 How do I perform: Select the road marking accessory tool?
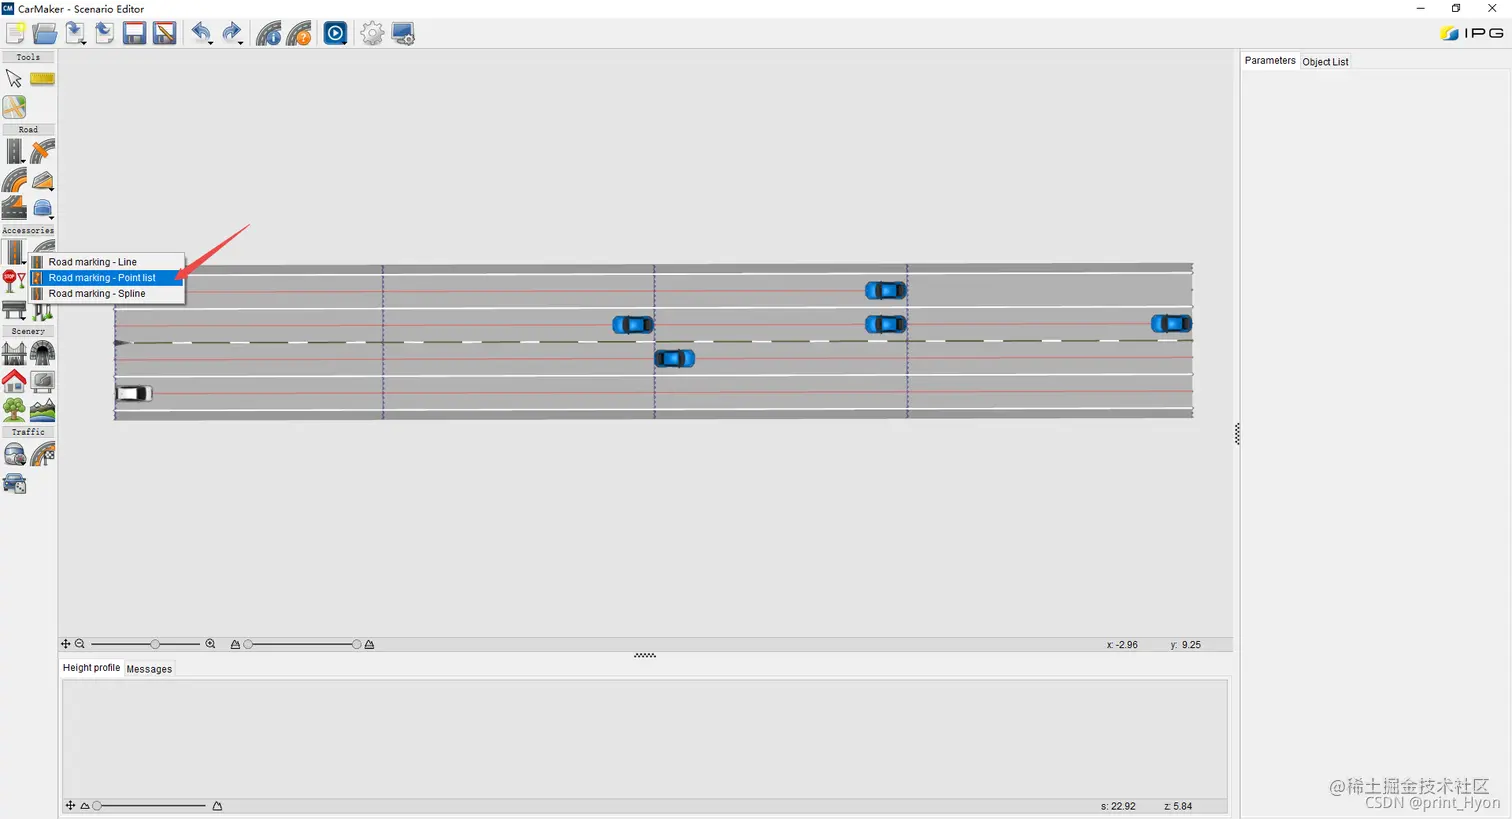14,251
